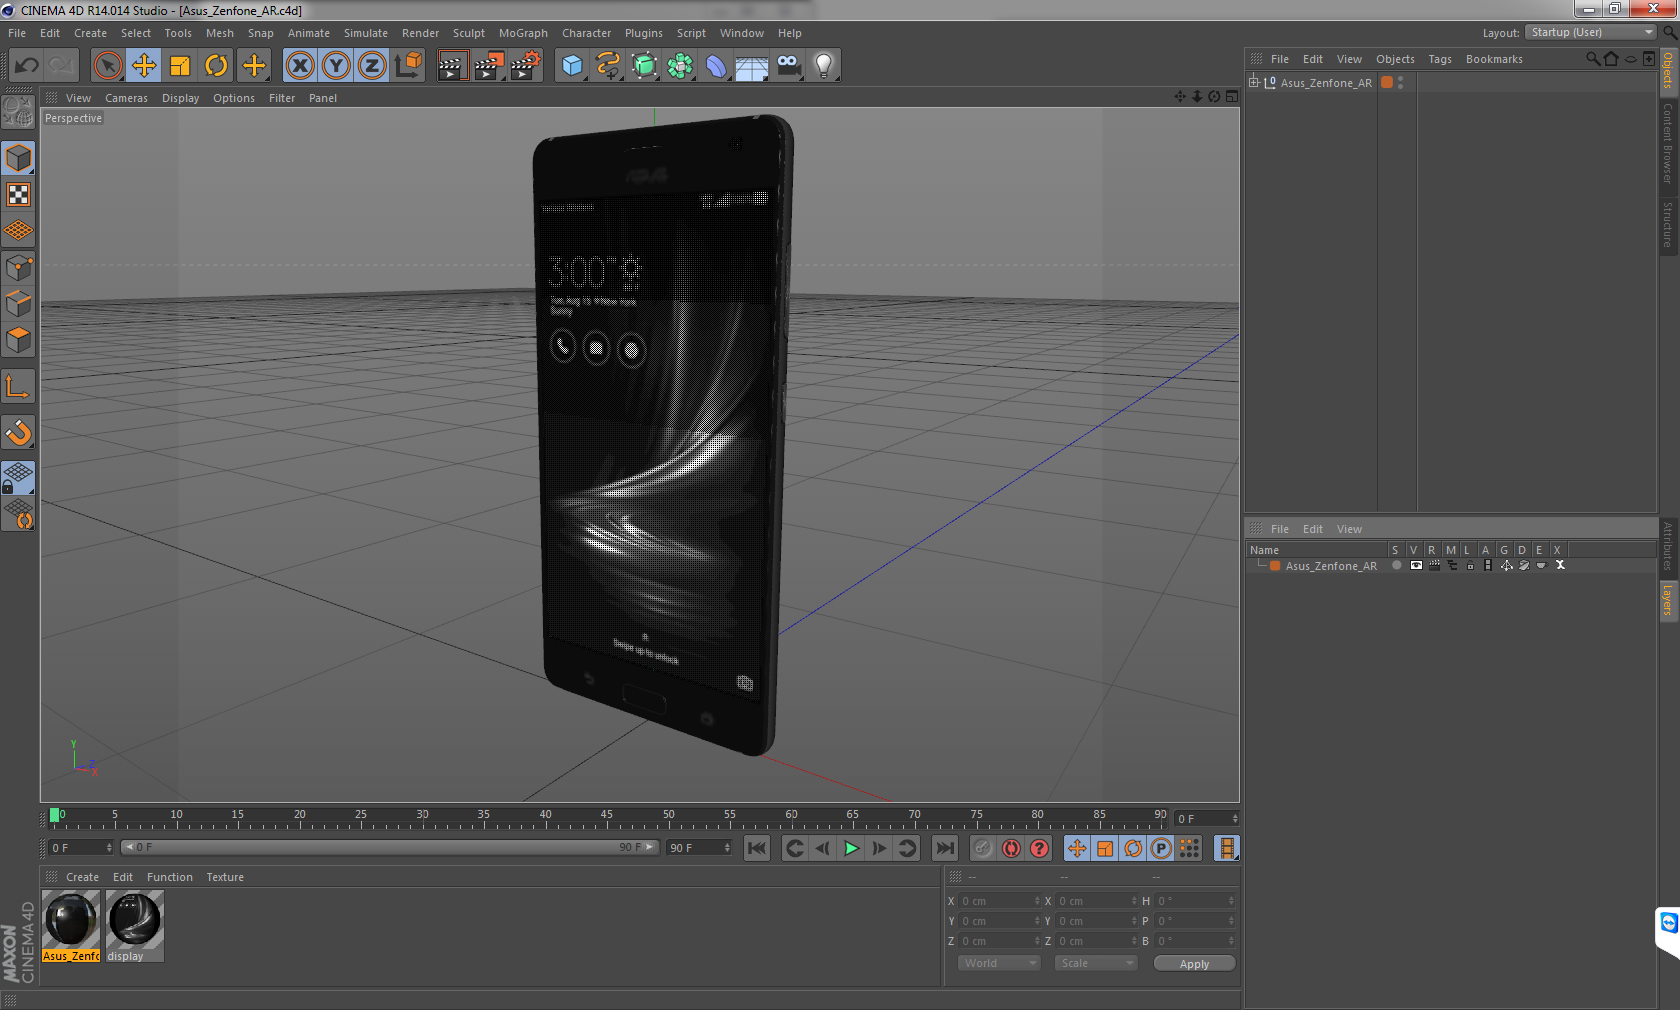Add a camera object
Screen dimensions: 1680x1010
point(788,66)
